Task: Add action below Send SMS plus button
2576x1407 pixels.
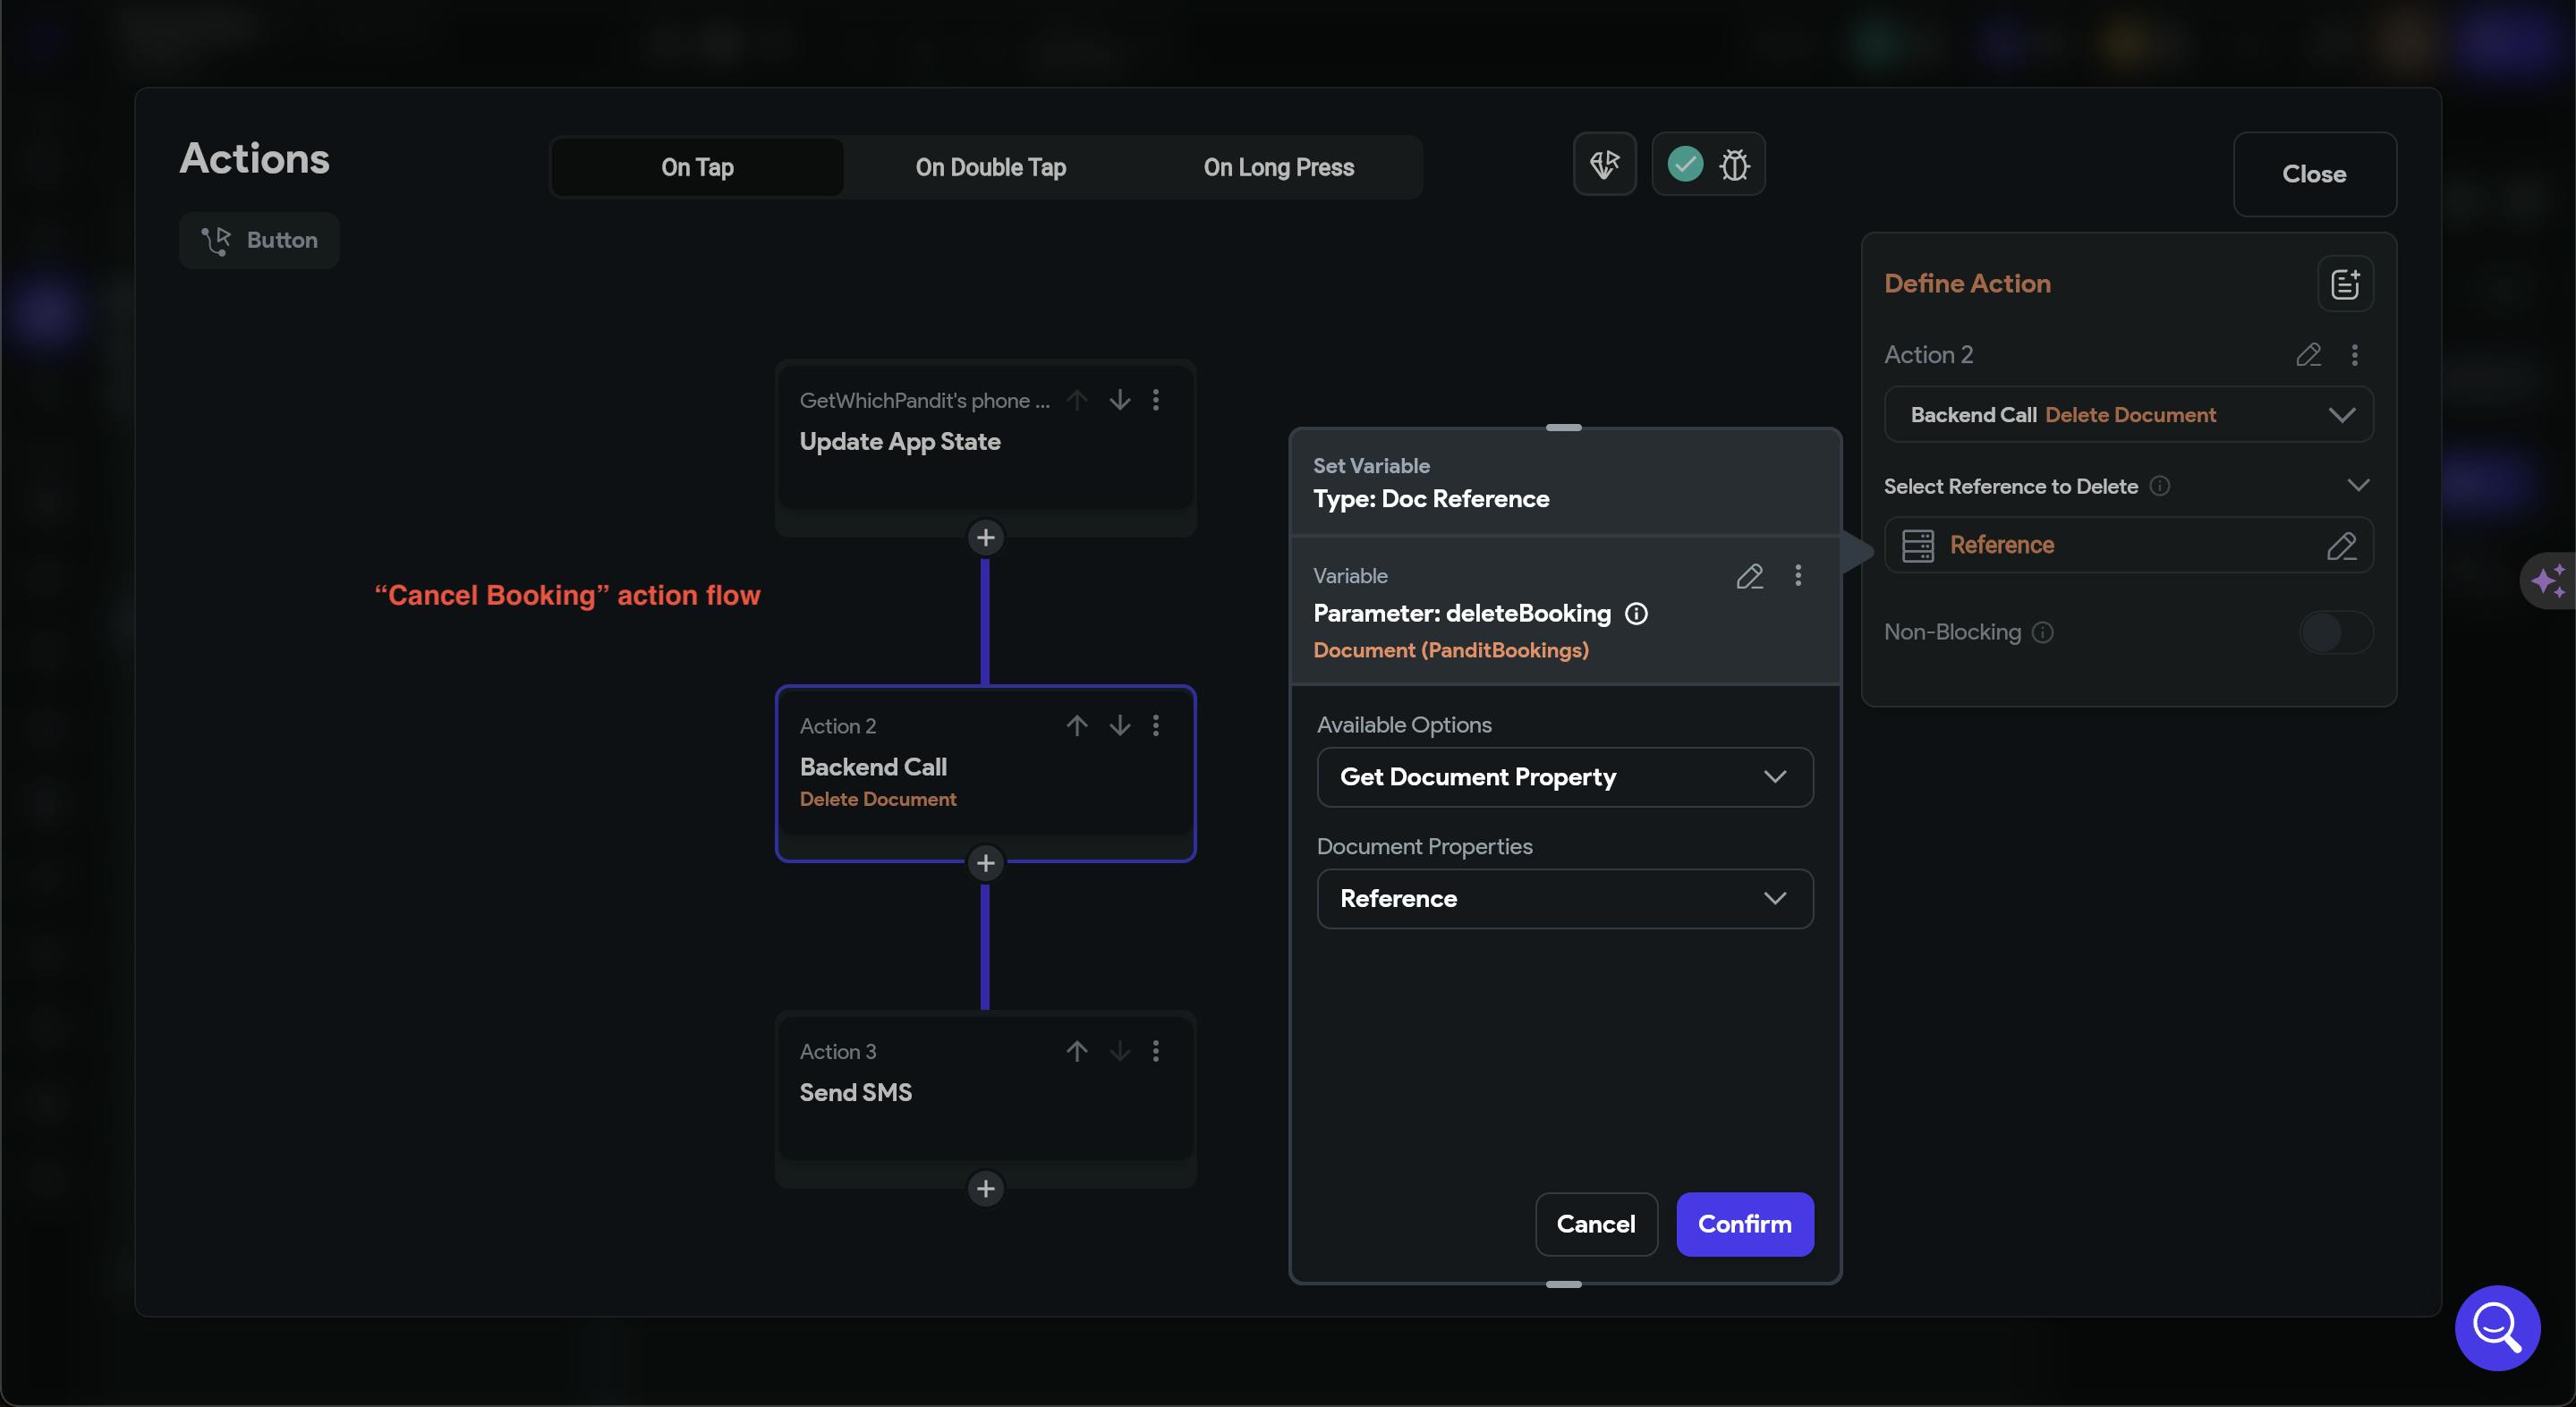Action: pos(985,1188)
